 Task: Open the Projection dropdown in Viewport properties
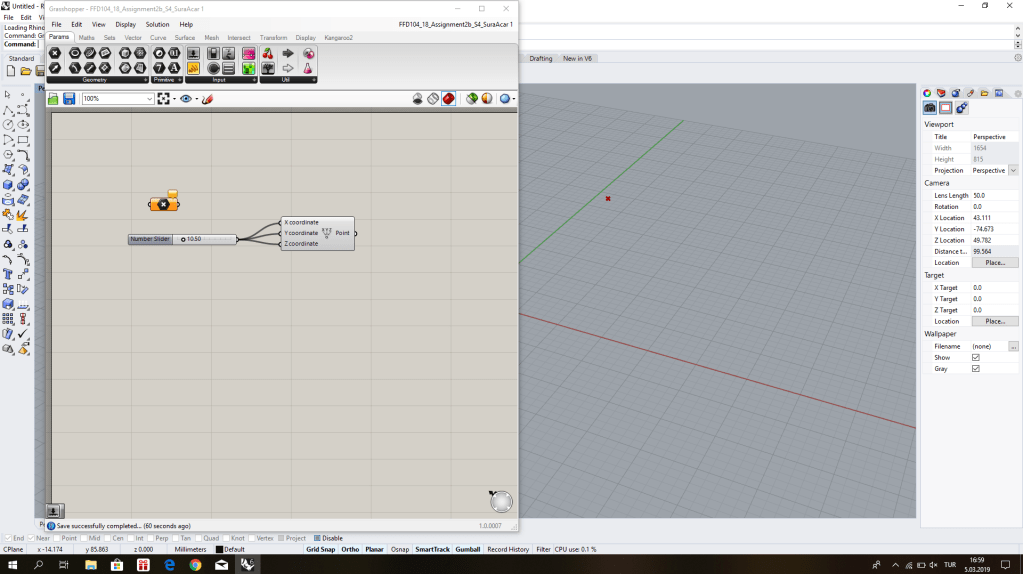click(x=1013, y=171)
